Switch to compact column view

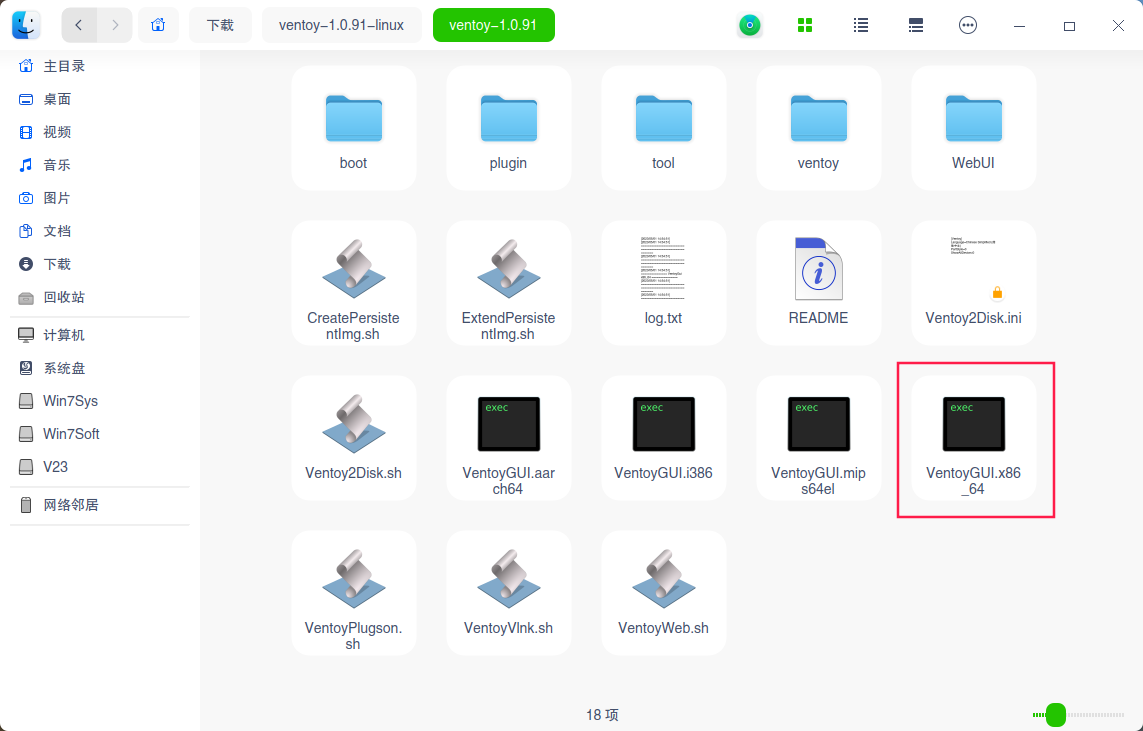916,26
